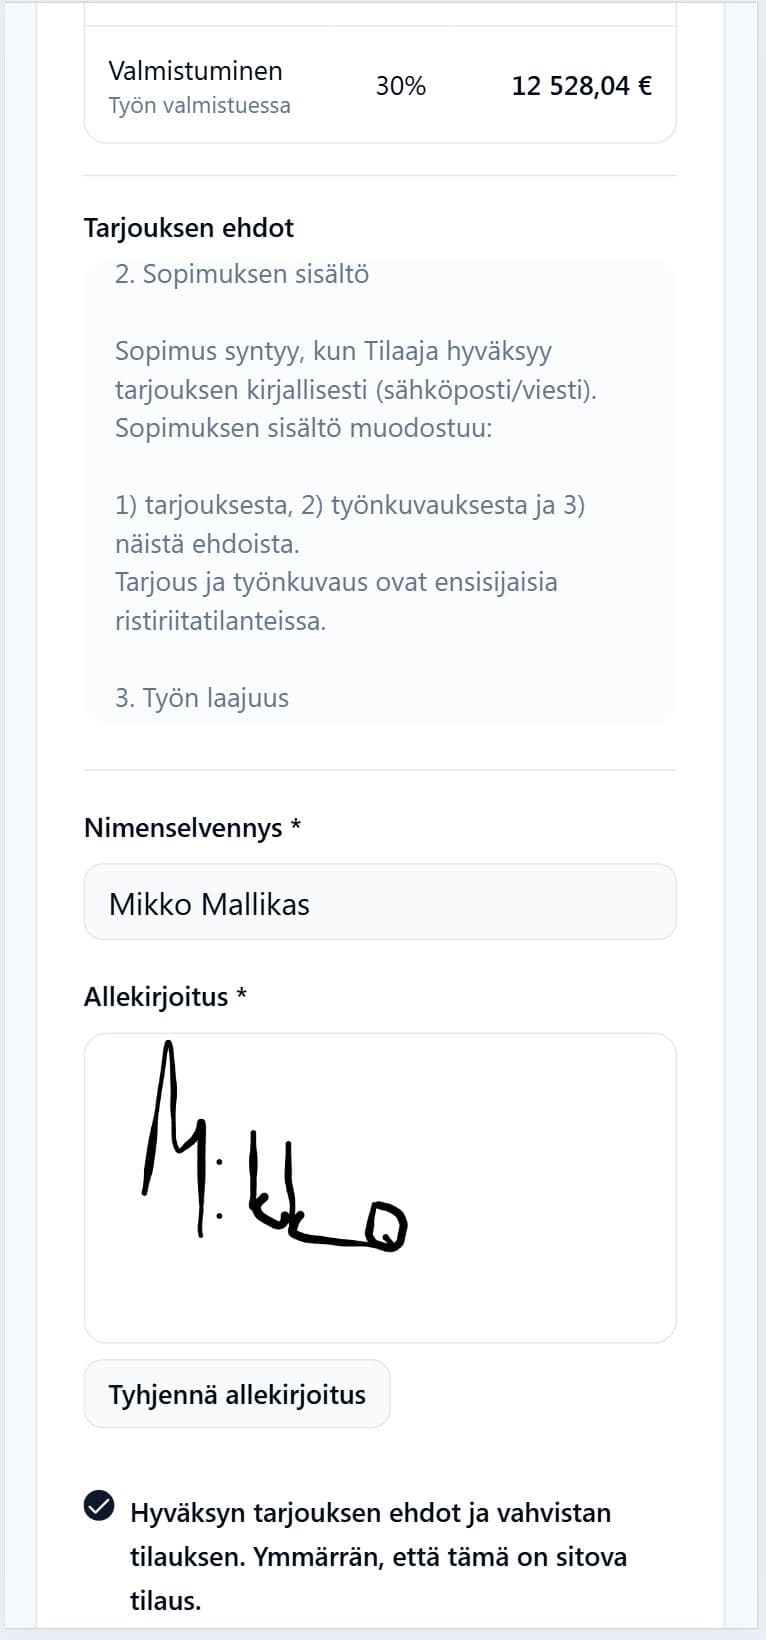Click the Tarjouksen ehdot terms text box
Image resolution: width=766 pixels, height=1640 pixels.
click(x=380, y=492)
